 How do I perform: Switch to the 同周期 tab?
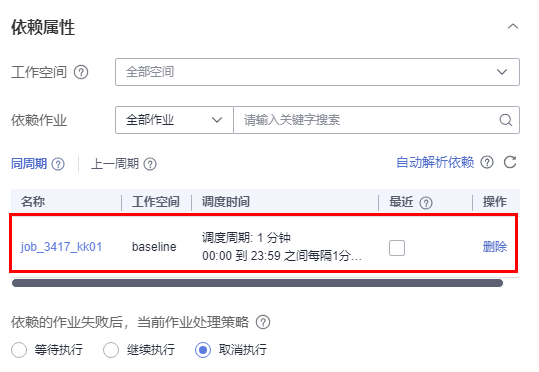[x=29, y=164]
